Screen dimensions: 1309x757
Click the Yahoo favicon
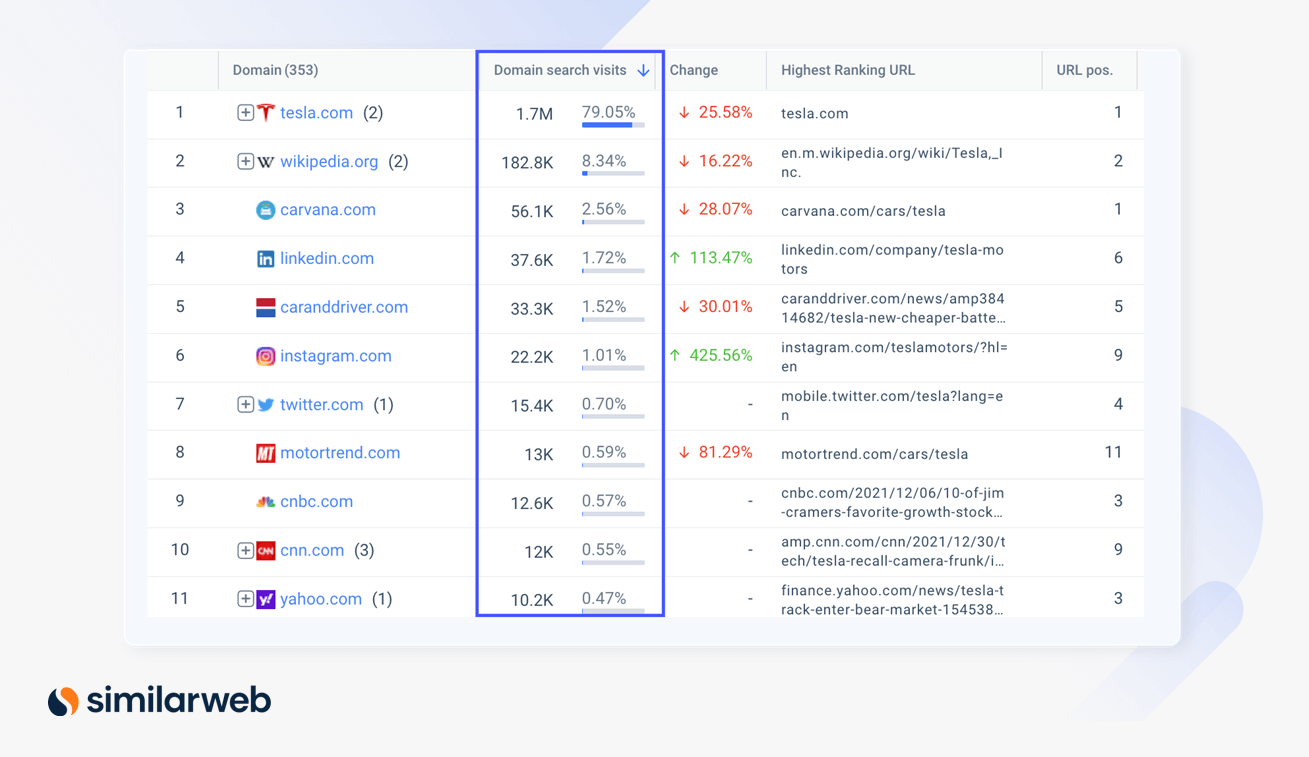coord(265,599)
